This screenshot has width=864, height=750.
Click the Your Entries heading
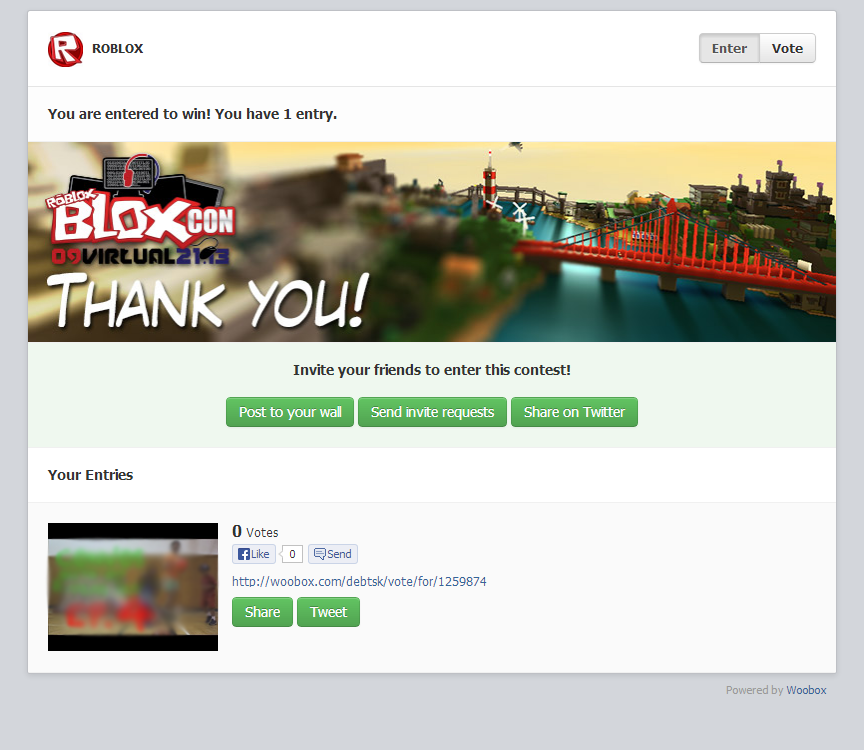pos(90,475)
